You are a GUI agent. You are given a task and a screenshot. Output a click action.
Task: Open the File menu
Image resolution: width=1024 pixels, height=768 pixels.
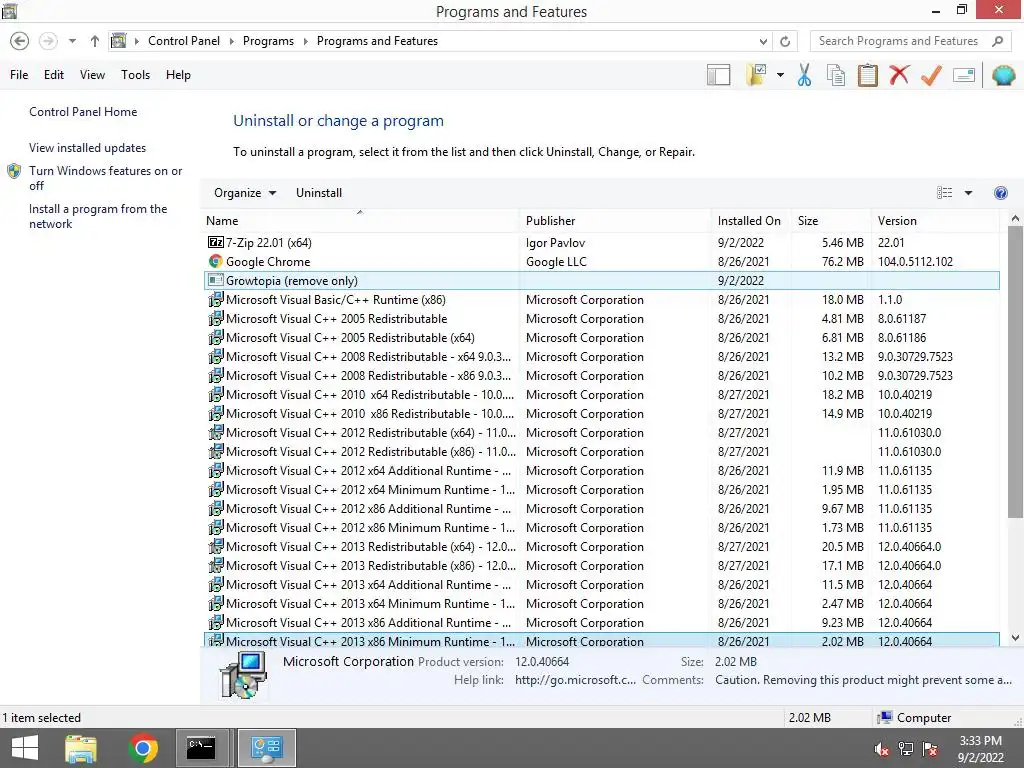coord(19,75)
